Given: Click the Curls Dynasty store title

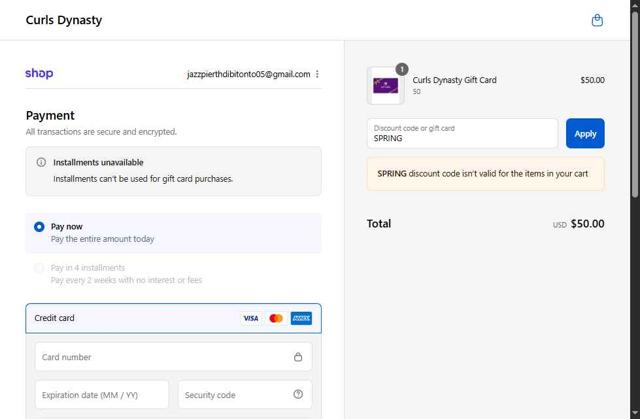Looking at the screenshot, I should point(64,20).
